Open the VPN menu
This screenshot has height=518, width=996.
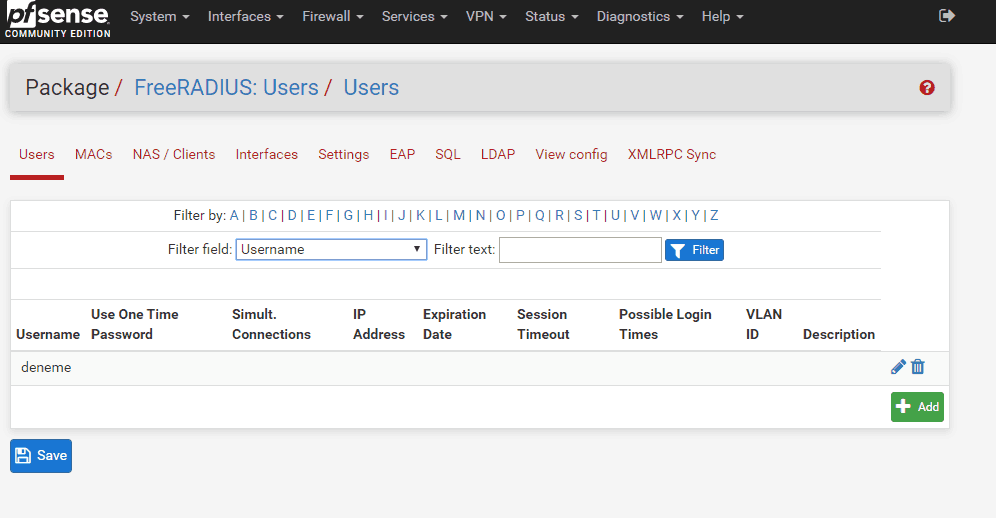click(486, 17)
